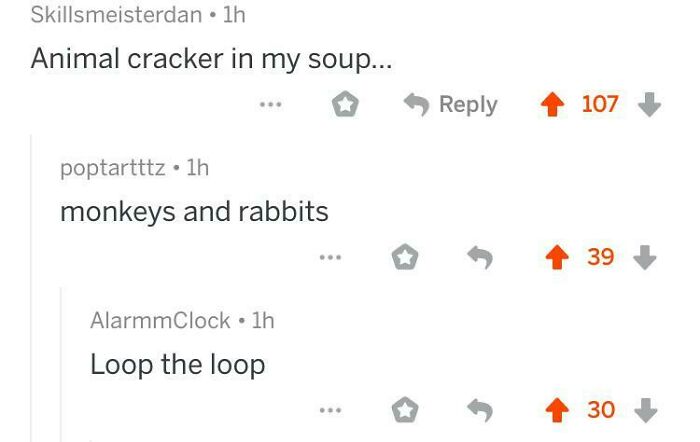Give award to Skillsmeisterdan's comment

(346, 104)
